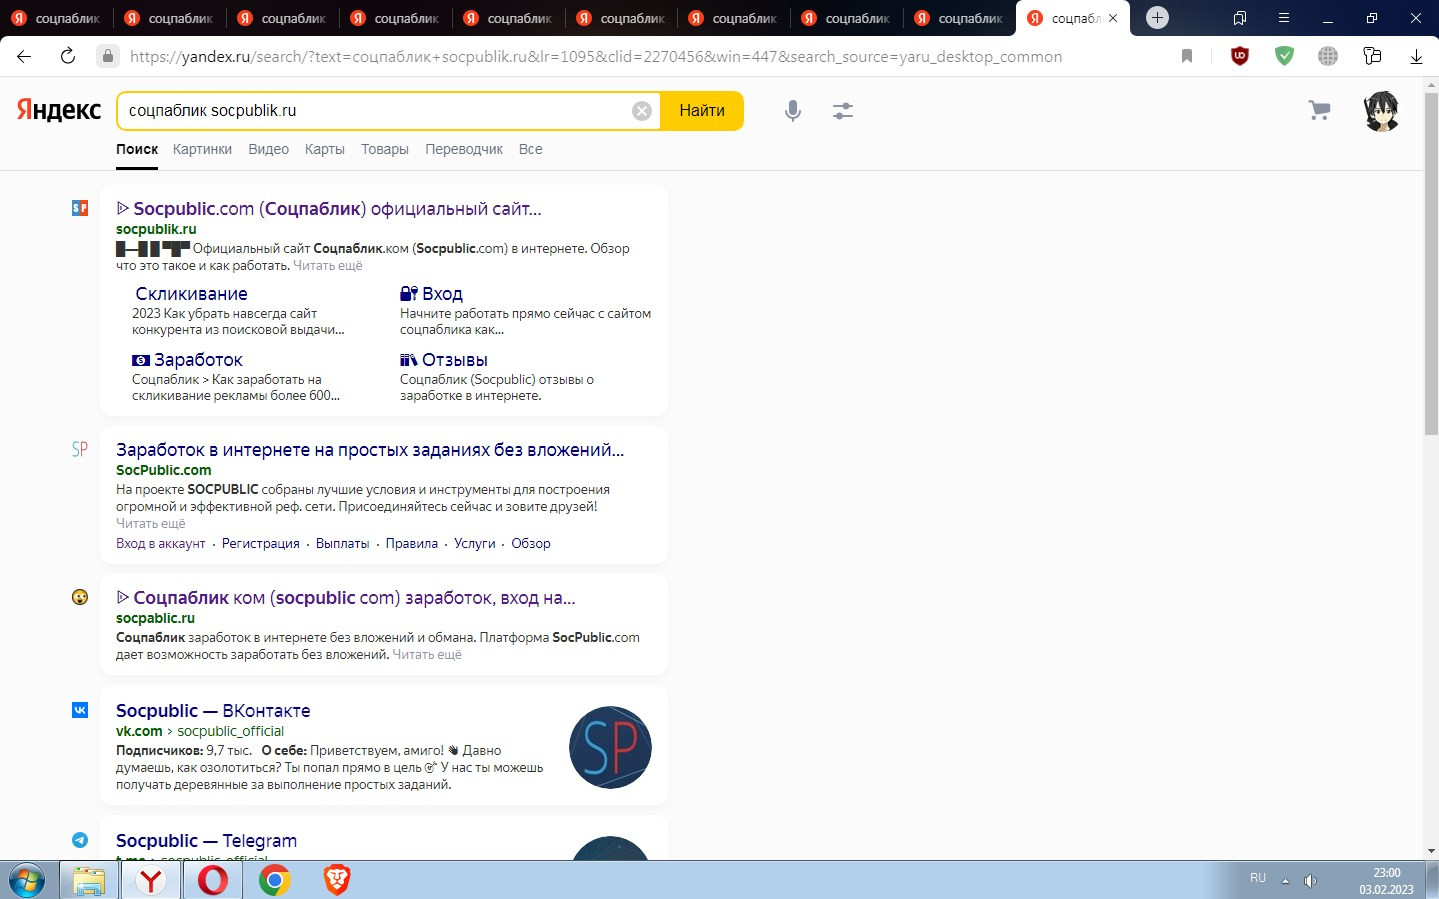Viewport: 1439px width, 899px height.
Task: Expand Читать ещё in first result snippet
Action: coord(328,266)
